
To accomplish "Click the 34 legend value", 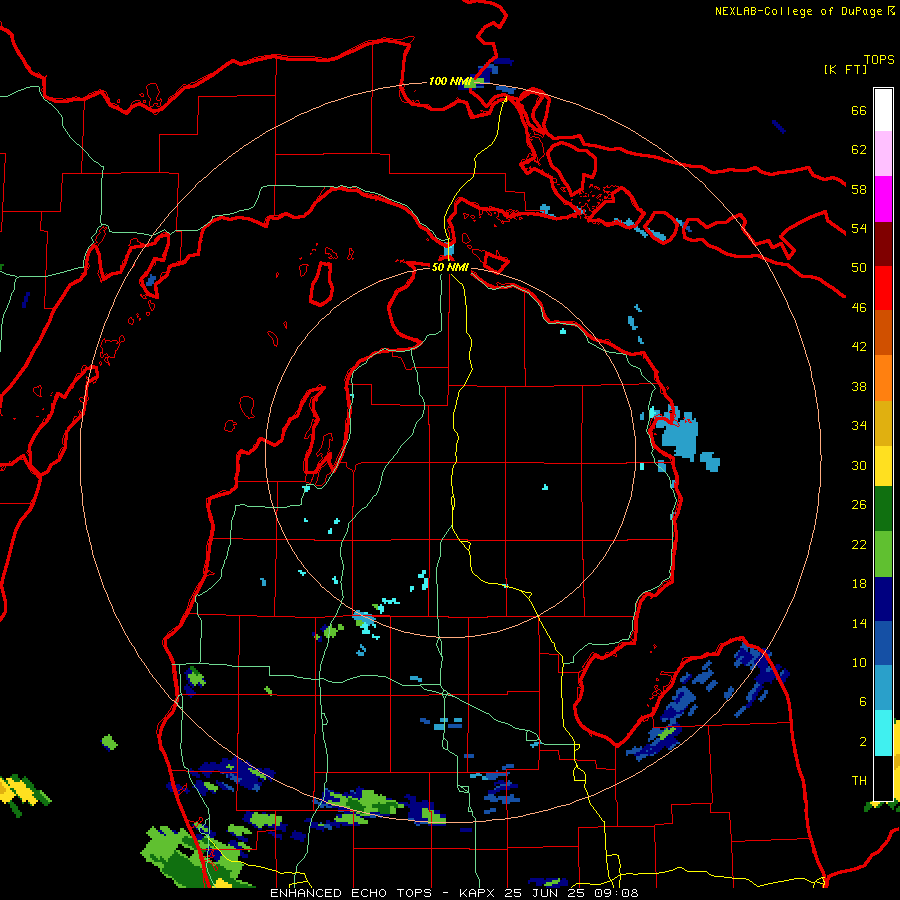I will coord(859,426).
